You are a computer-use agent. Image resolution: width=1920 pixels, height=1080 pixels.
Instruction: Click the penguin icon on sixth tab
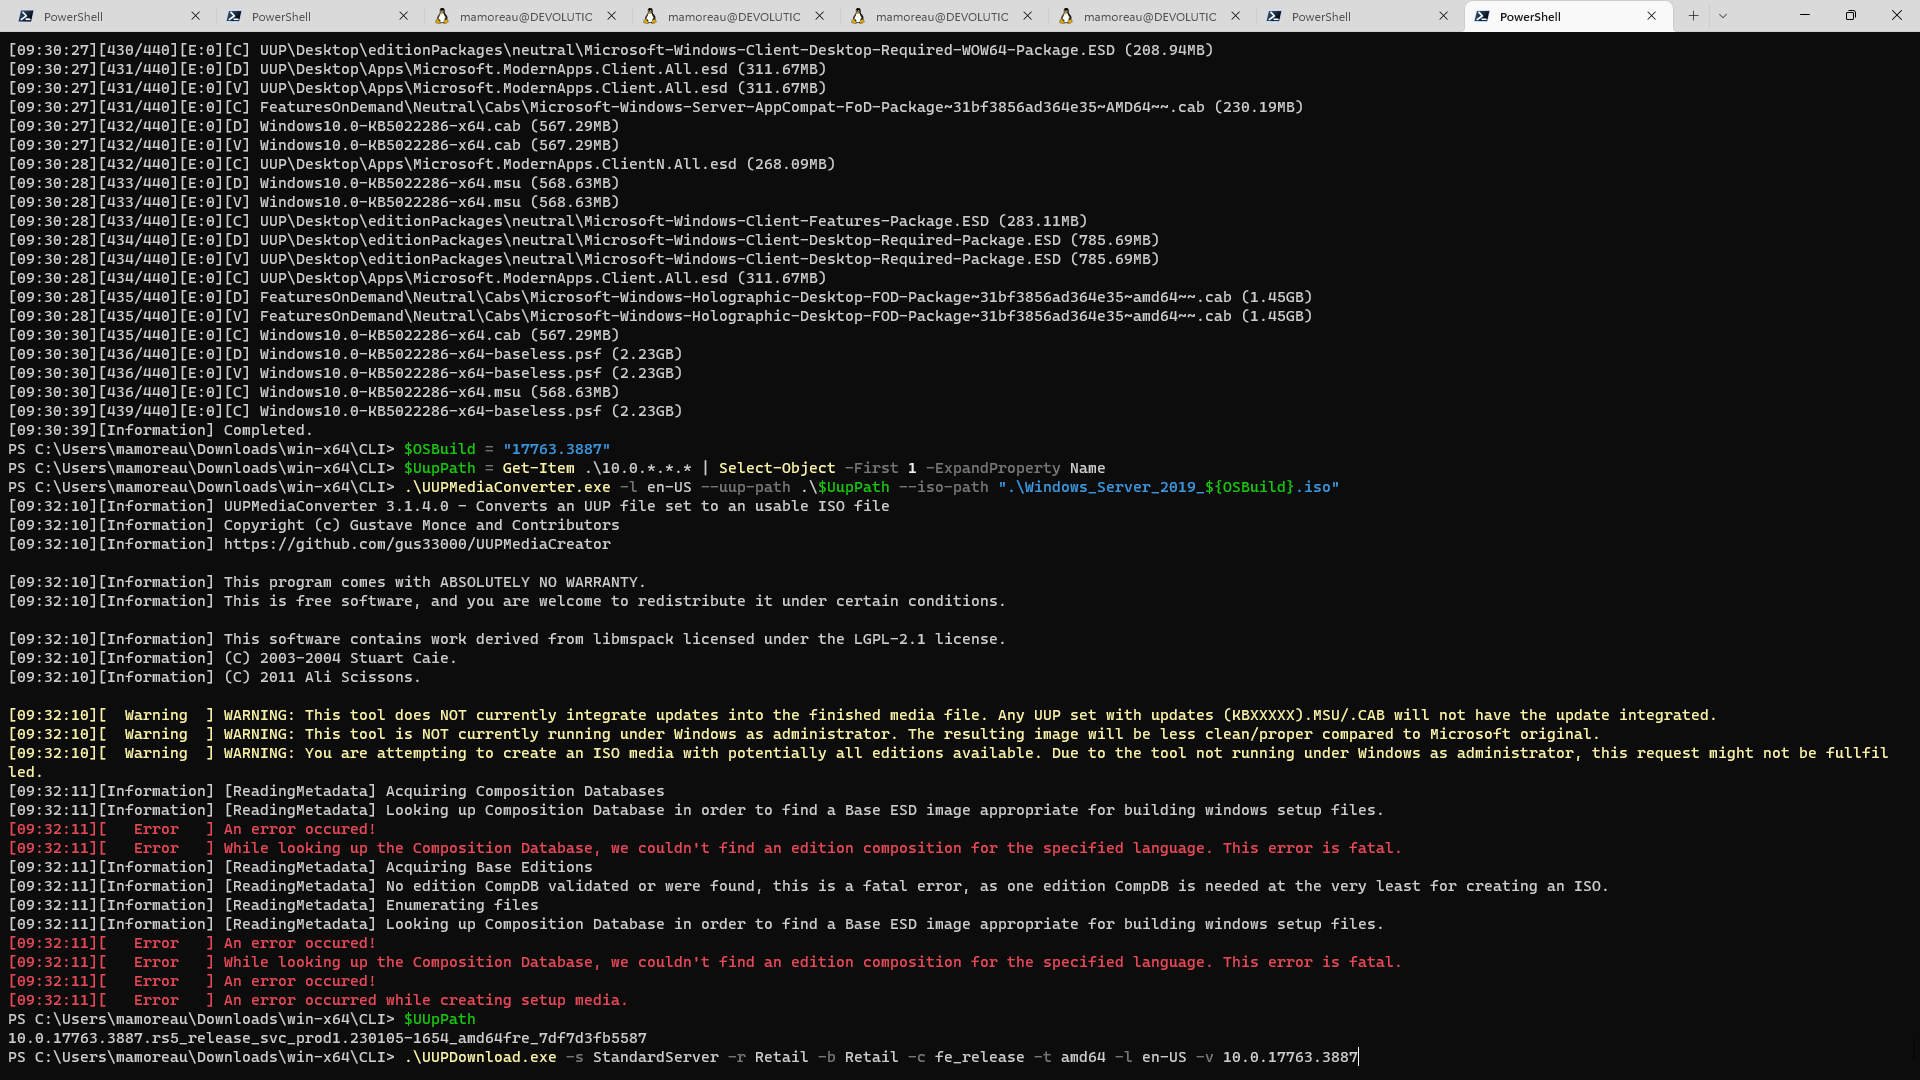click(1066, 16)
